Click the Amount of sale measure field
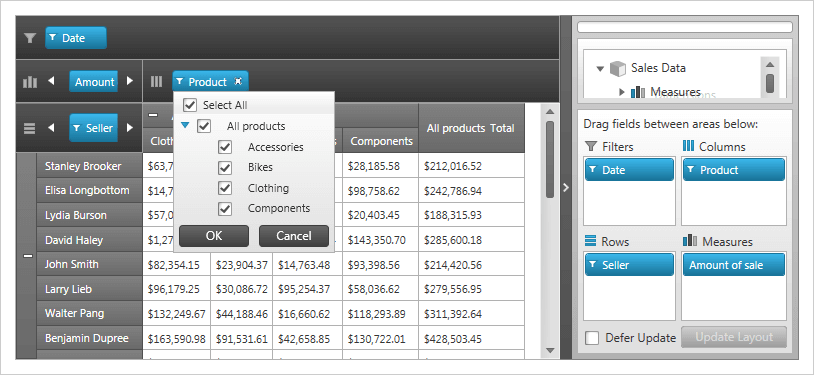This screenshot has height=375, width=814. (734, 265)
